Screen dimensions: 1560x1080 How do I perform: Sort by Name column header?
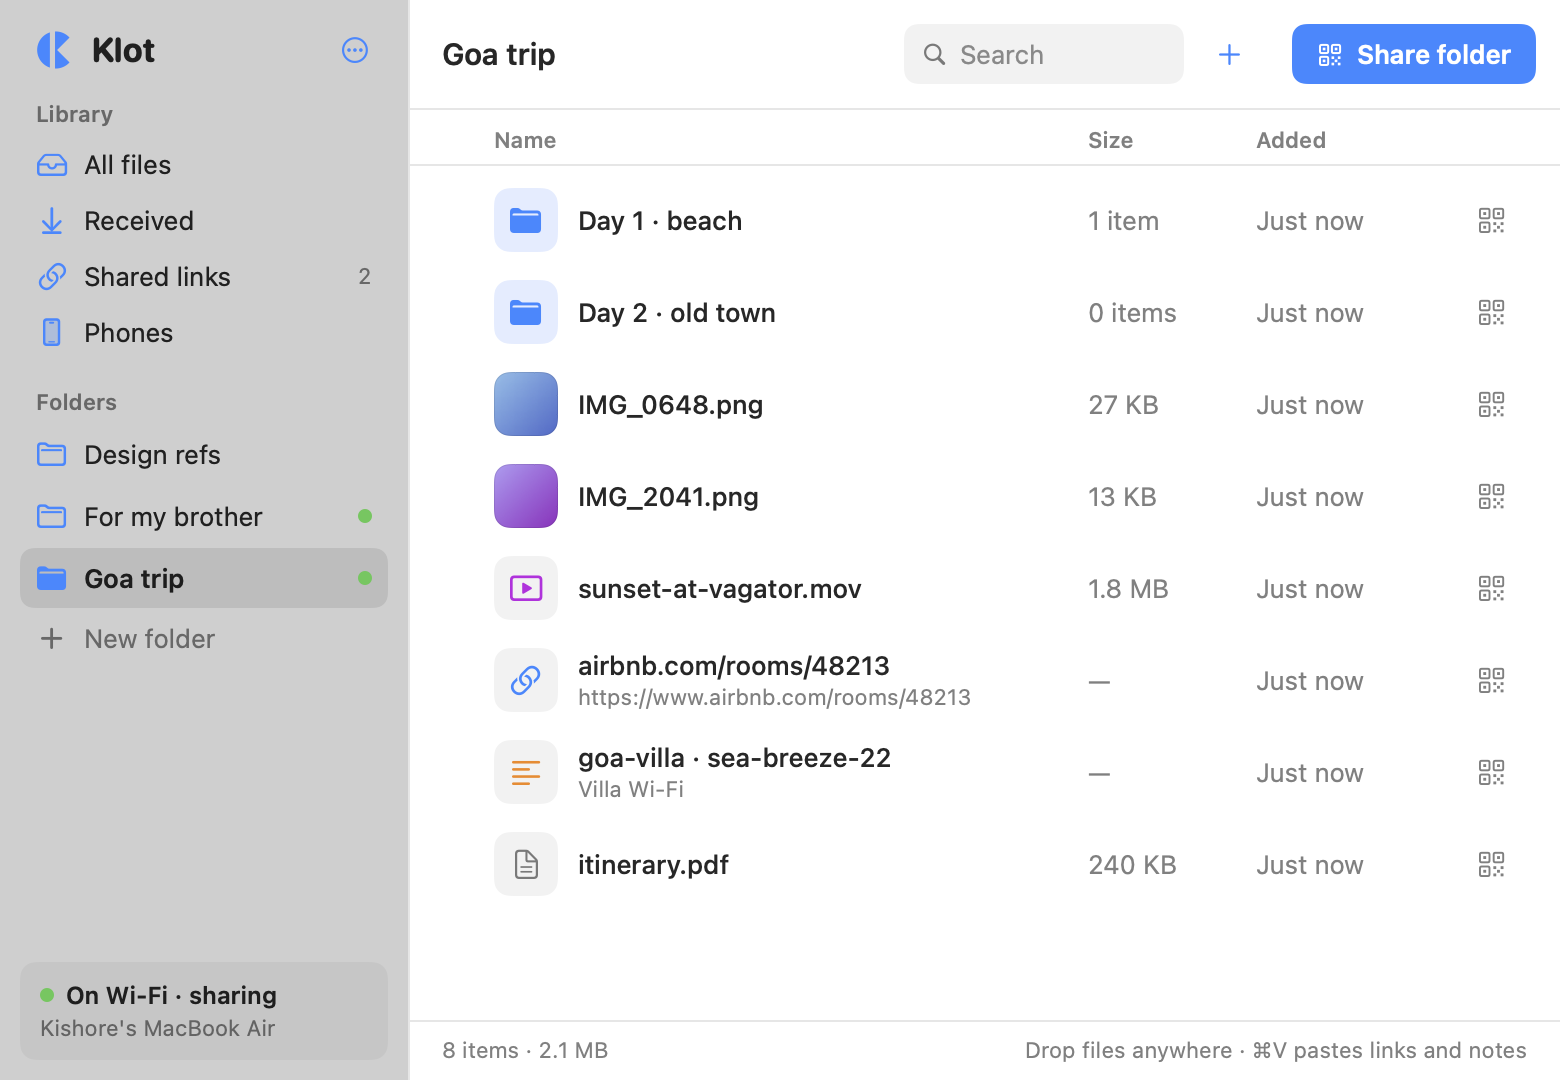[525, 140]
